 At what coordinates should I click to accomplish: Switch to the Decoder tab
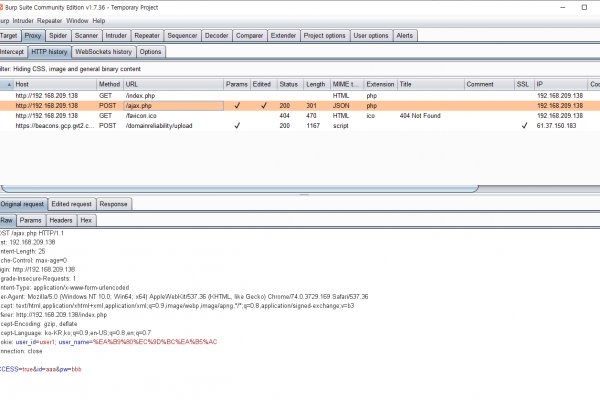point(216,35)
